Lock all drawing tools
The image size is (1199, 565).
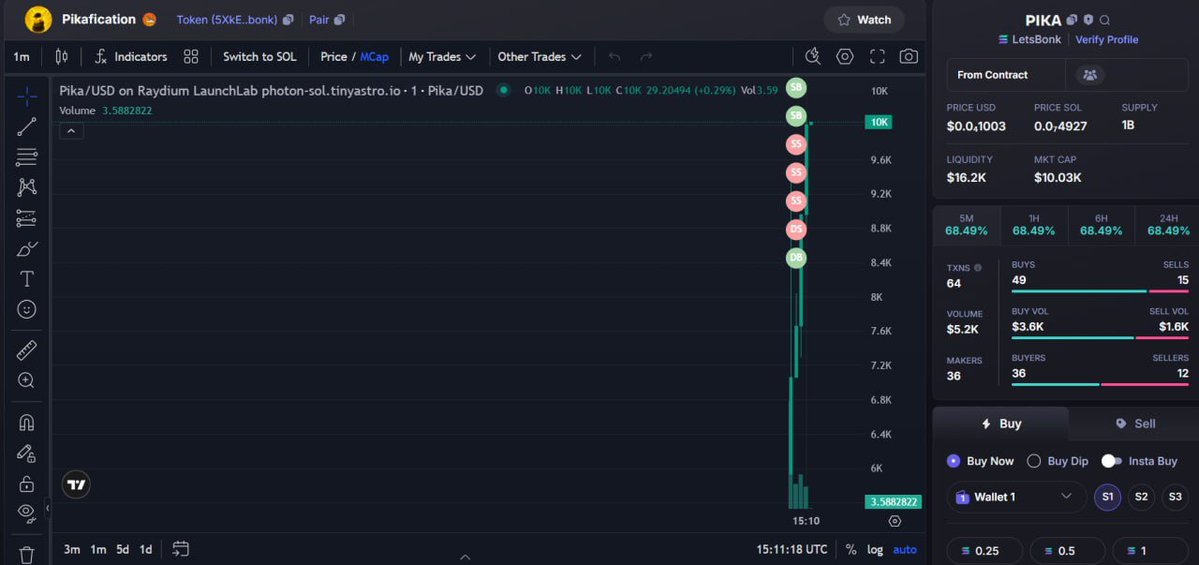tap(27, 484)
